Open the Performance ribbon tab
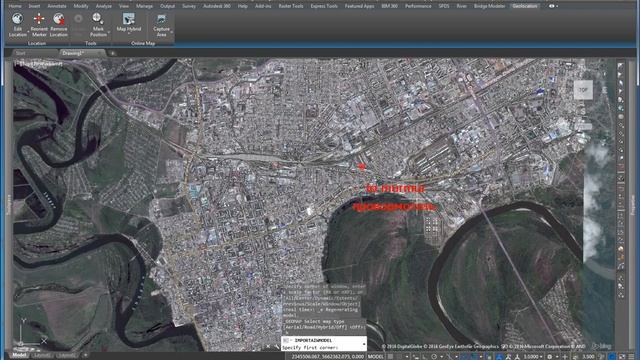 click(418, 6)
